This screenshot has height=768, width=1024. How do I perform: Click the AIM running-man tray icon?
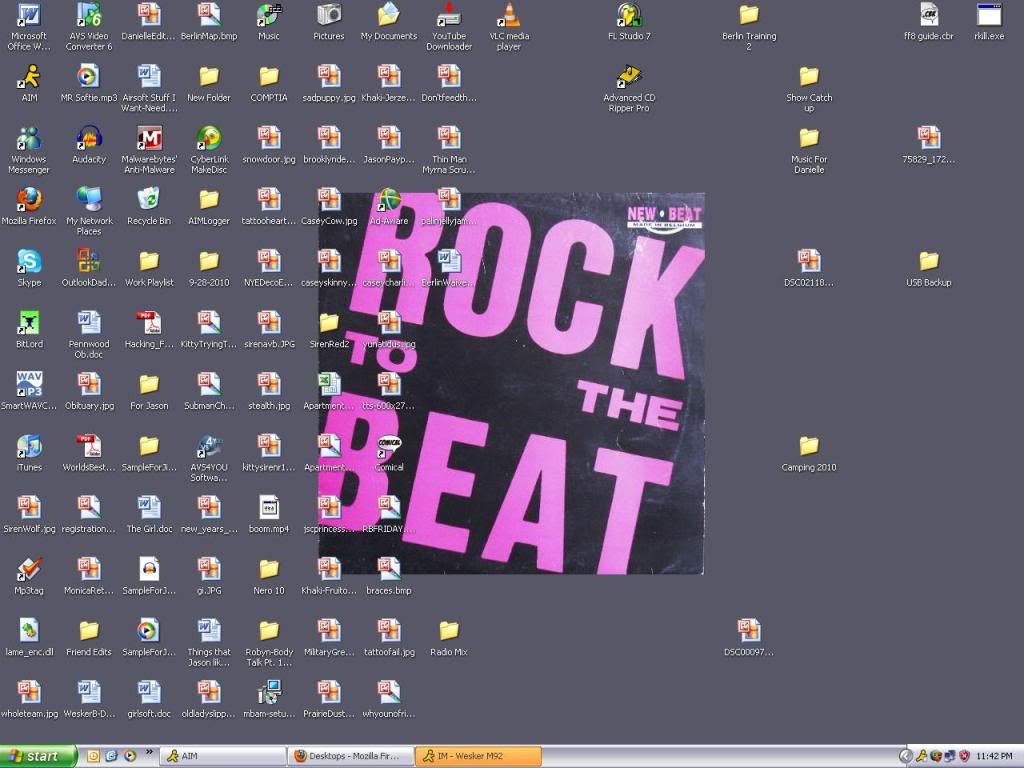click(921, 756)
